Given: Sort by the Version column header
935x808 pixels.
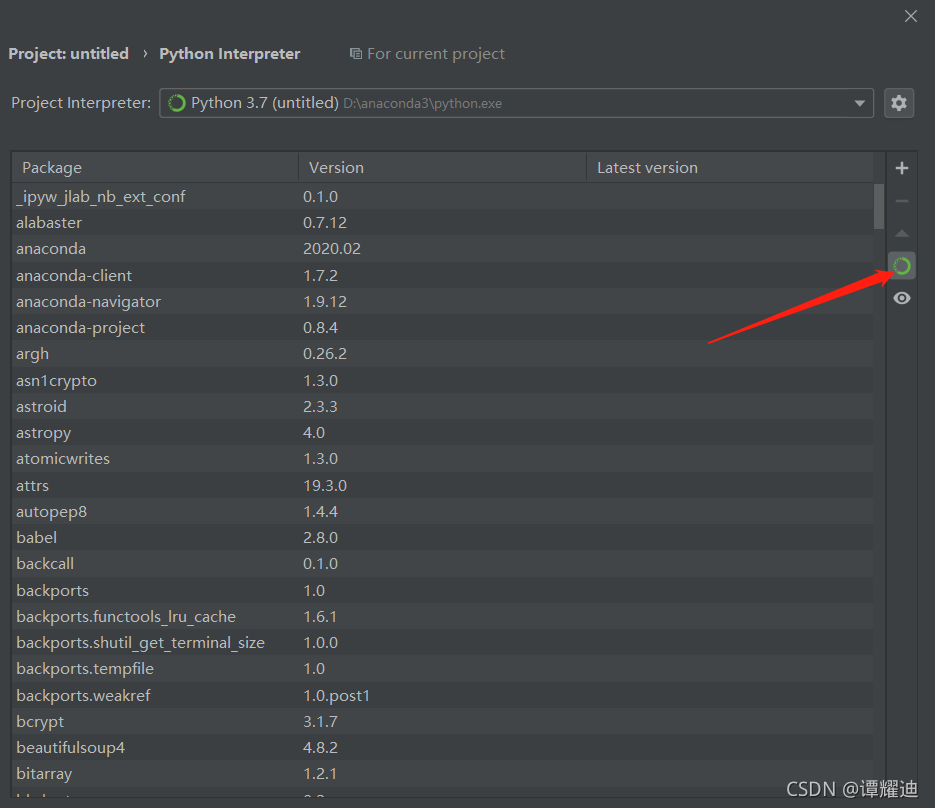Looking at the screenshot, I should click(x=442, y=168).
